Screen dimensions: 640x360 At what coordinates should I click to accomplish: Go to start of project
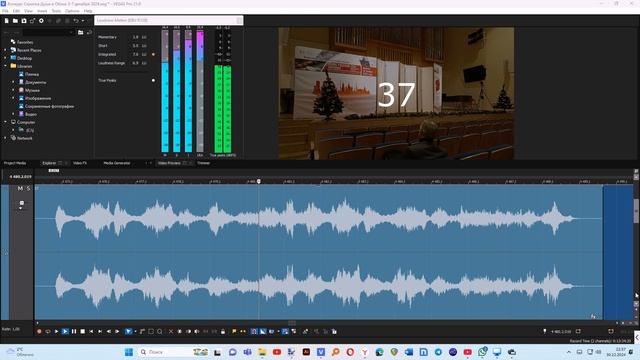tap(91, 331)
